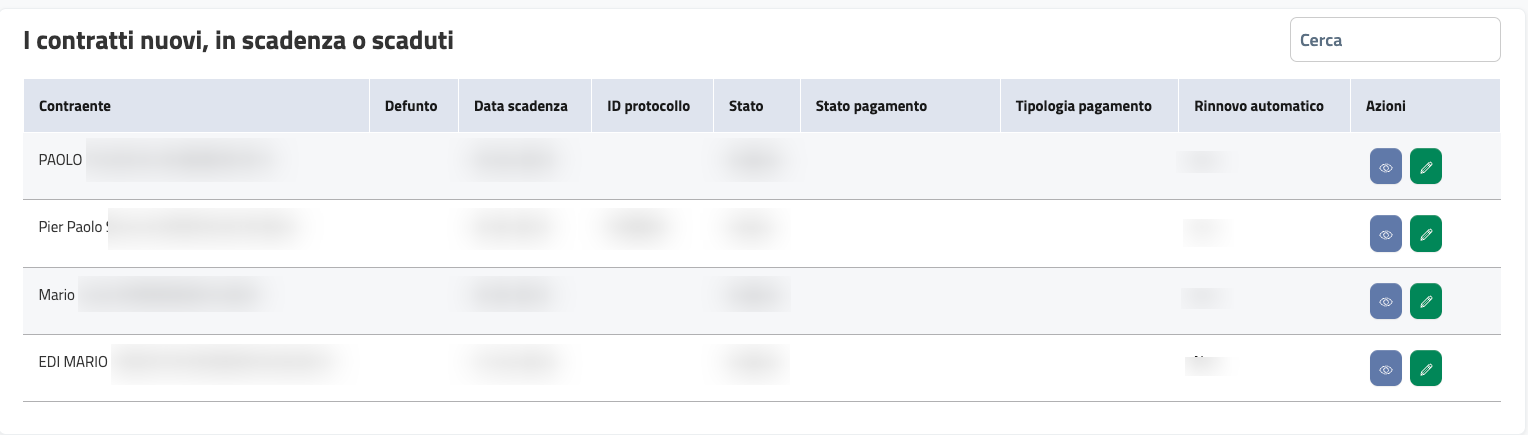The image size is (1528, 435).
Task: Select the PAOLO contraente row
Action: point(61,160)
